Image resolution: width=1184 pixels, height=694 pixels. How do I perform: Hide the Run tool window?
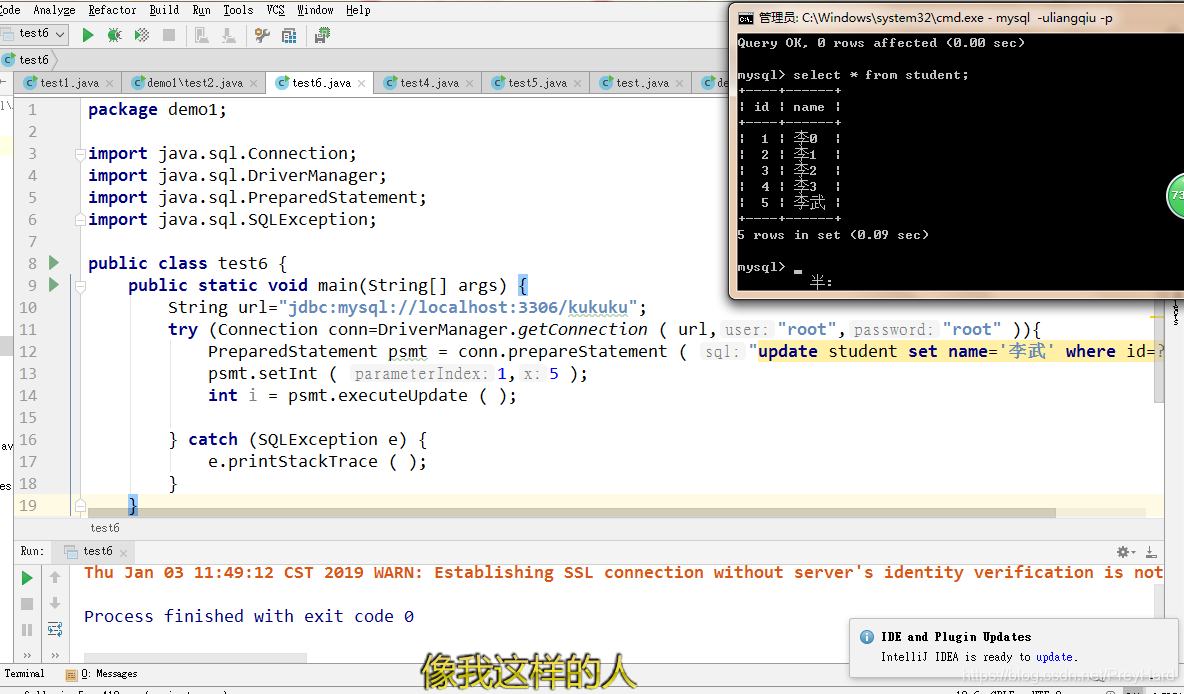coord(1150,552)
